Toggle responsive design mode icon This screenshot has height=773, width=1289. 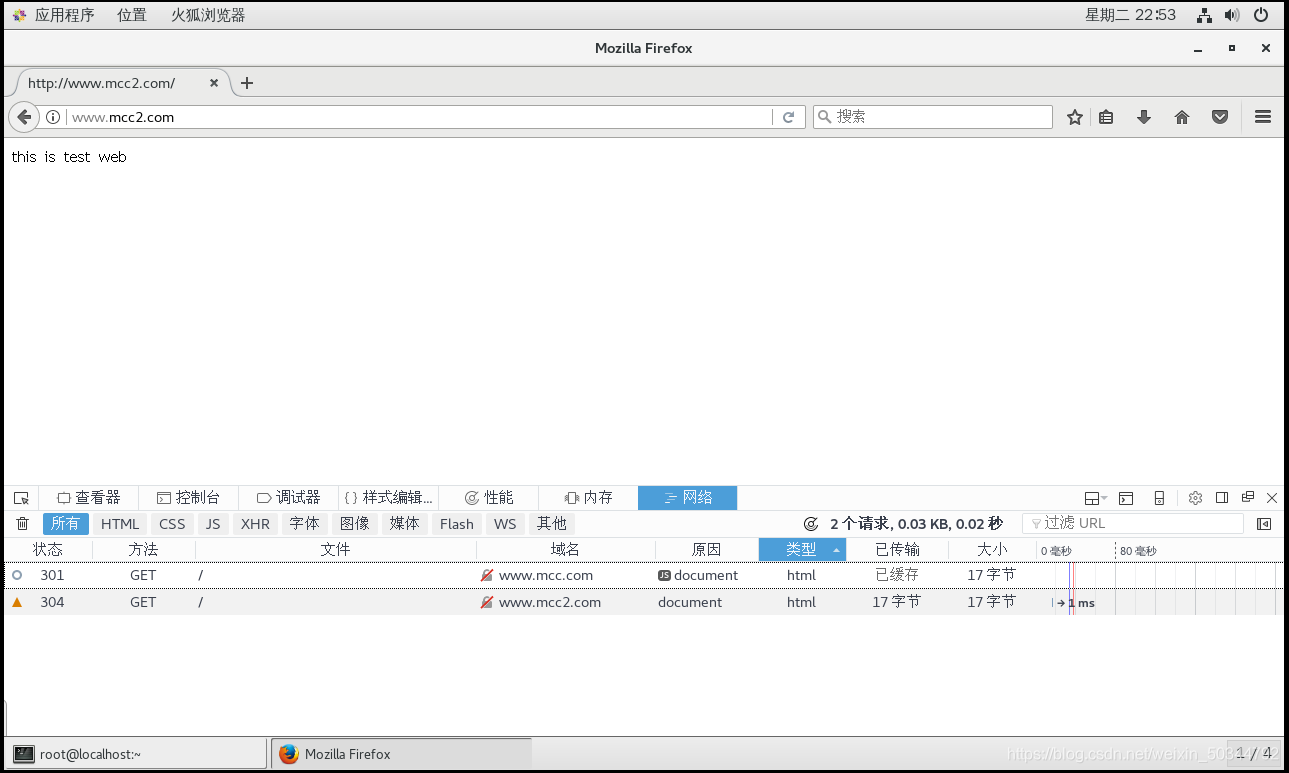pos(1159,498)
